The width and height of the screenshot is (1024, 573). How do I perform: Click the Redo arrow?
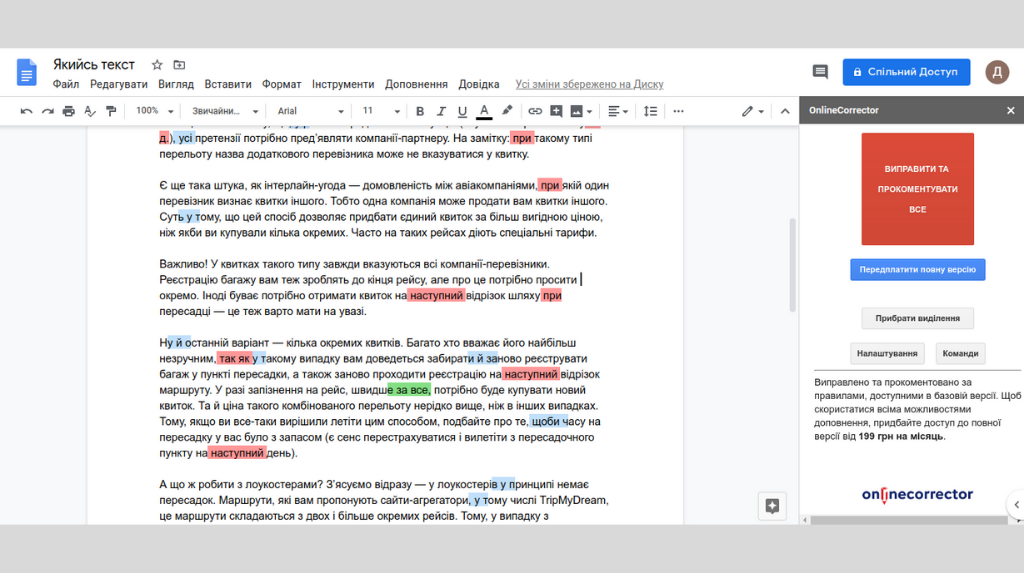pos(47,111)
